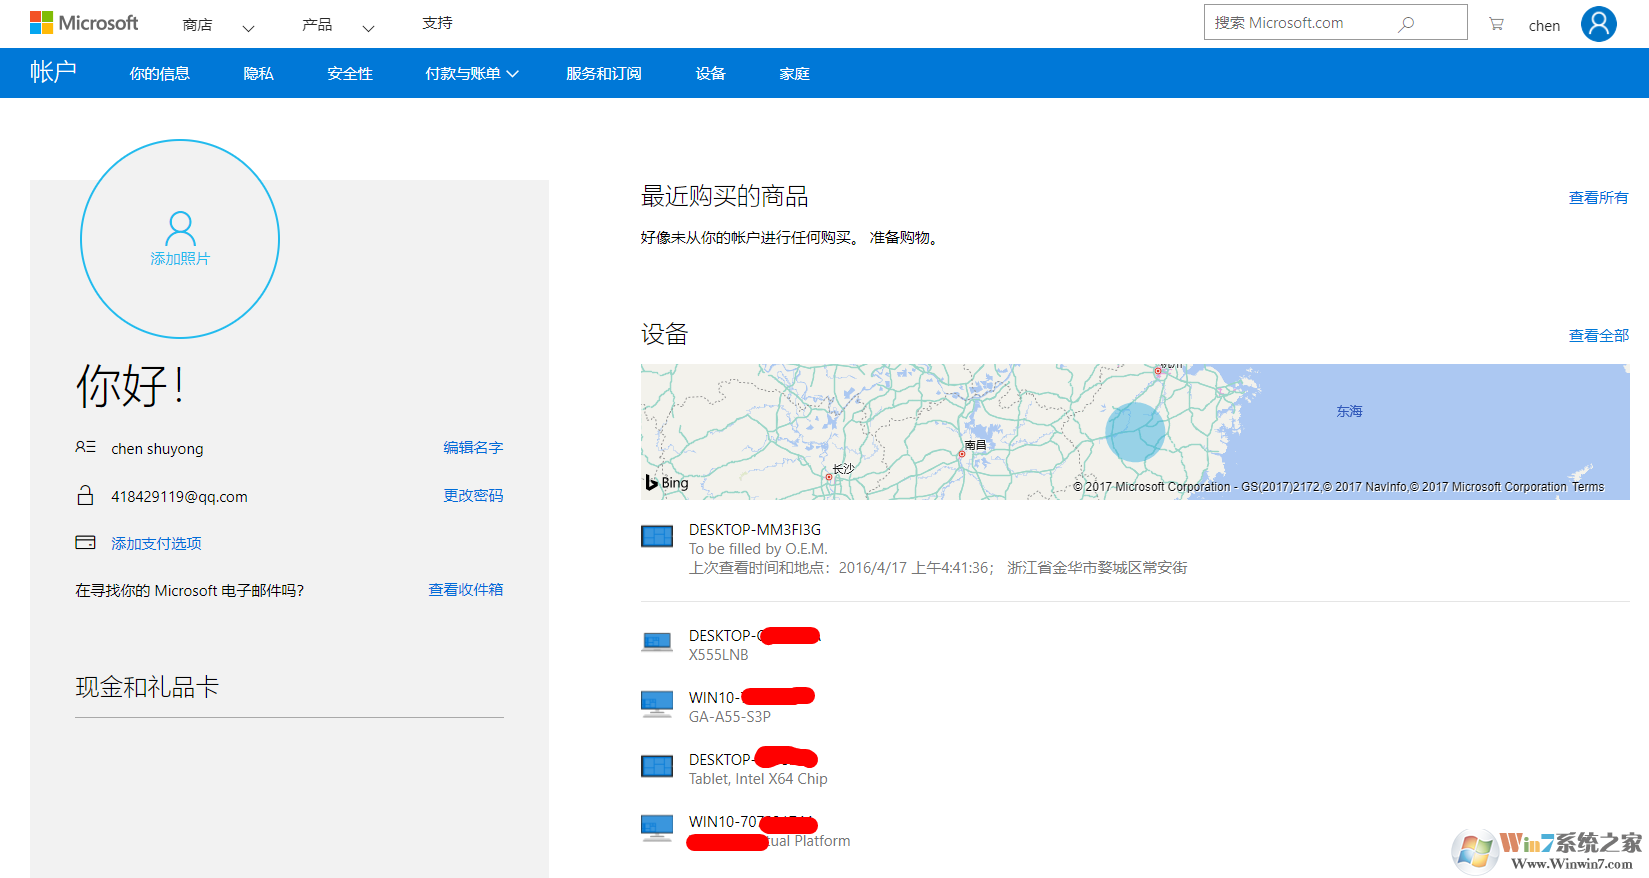Open the 添加支付选项 link

(x=156, y=543)
